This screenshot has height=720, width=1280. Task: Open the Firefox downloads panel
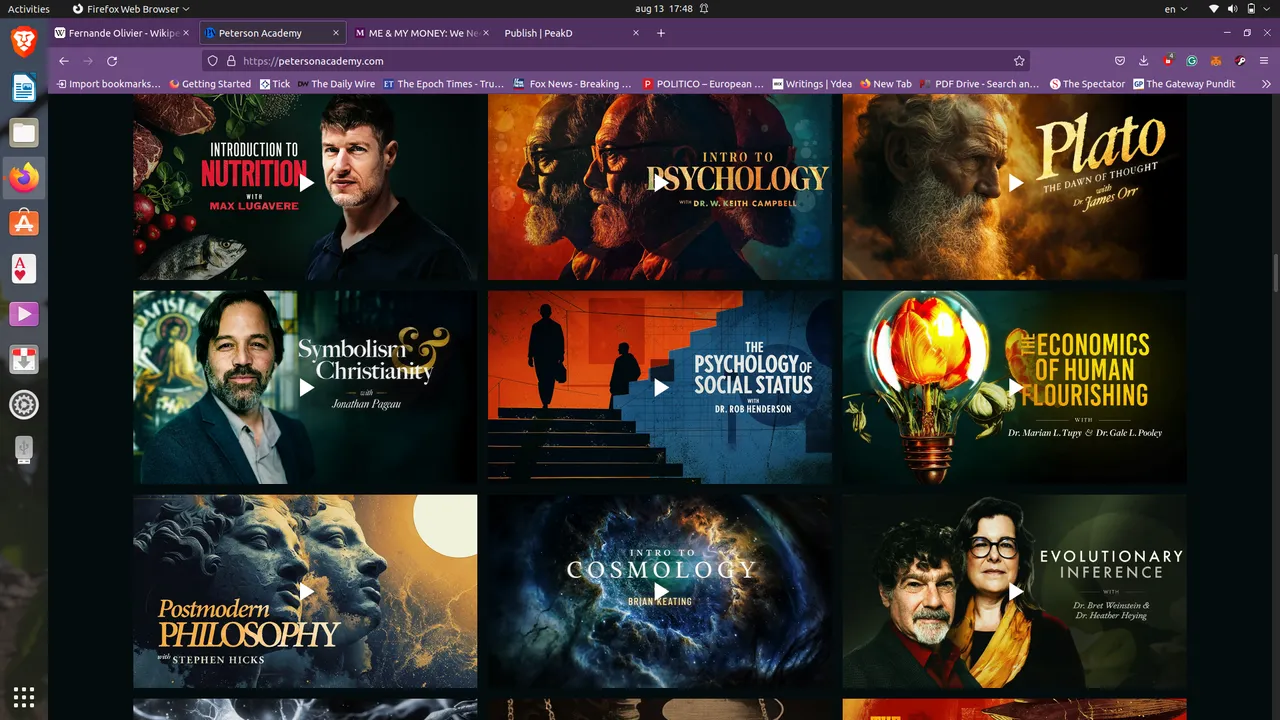click(1144, 61)
